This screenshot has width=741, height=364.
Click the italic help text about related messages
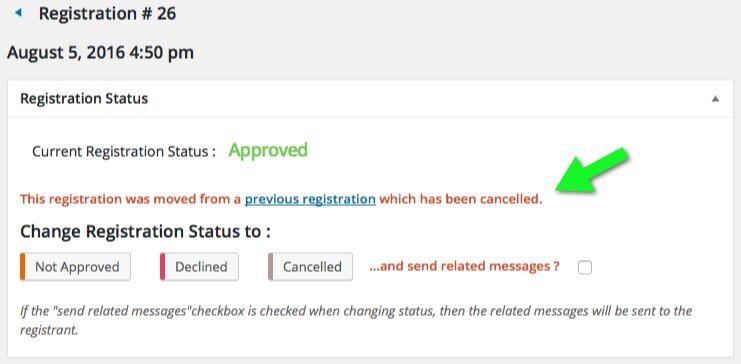point(356,320)
